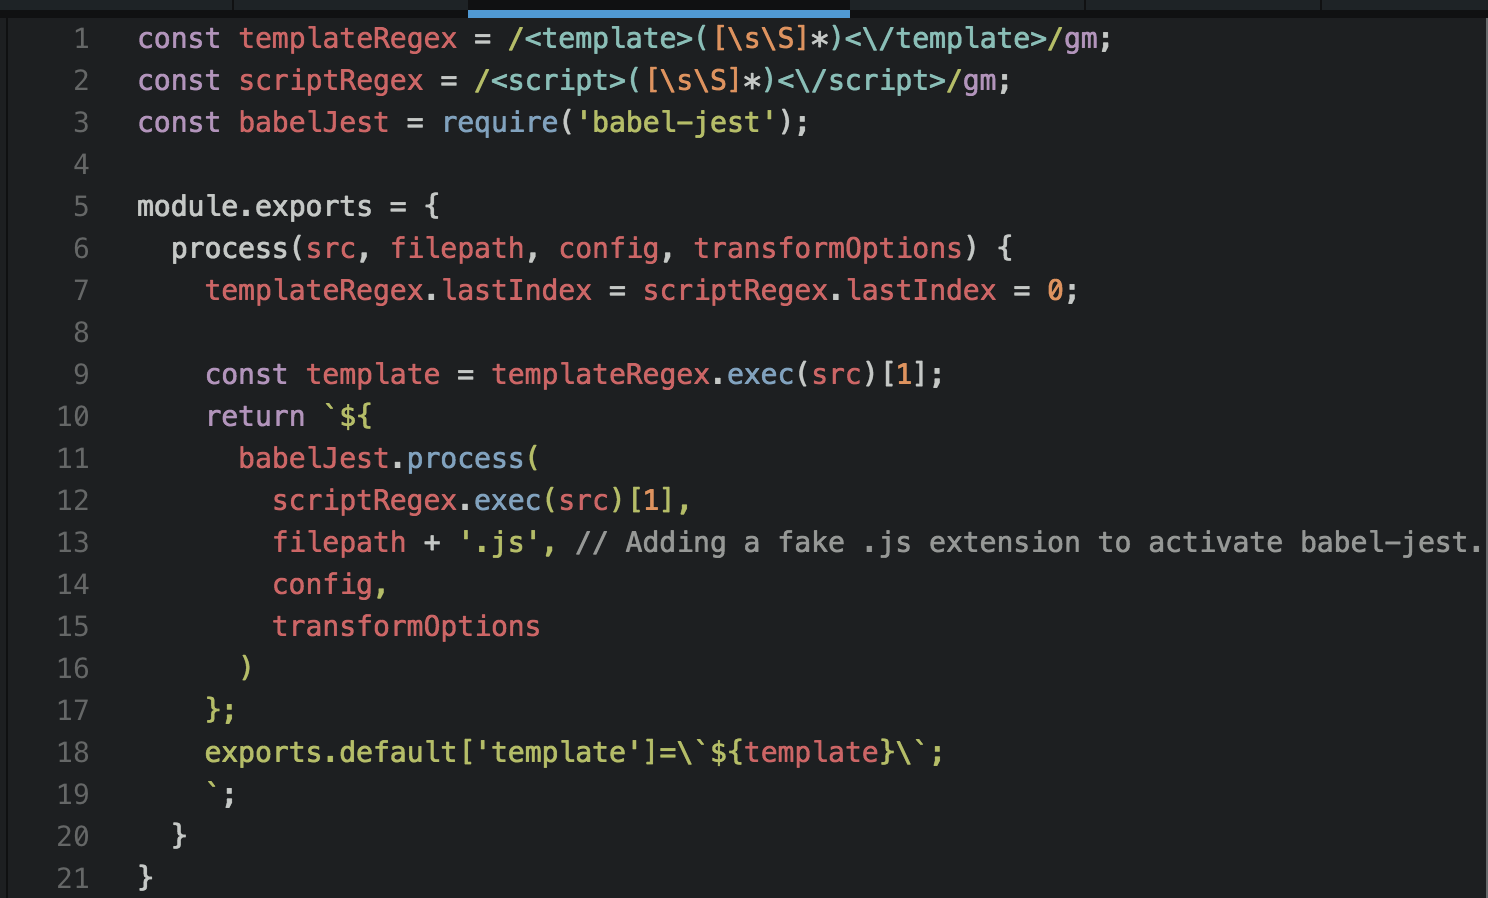1488x898 pixels.
Task: Click the filepath parameter on line 6
Action: [x=457, y=249]
